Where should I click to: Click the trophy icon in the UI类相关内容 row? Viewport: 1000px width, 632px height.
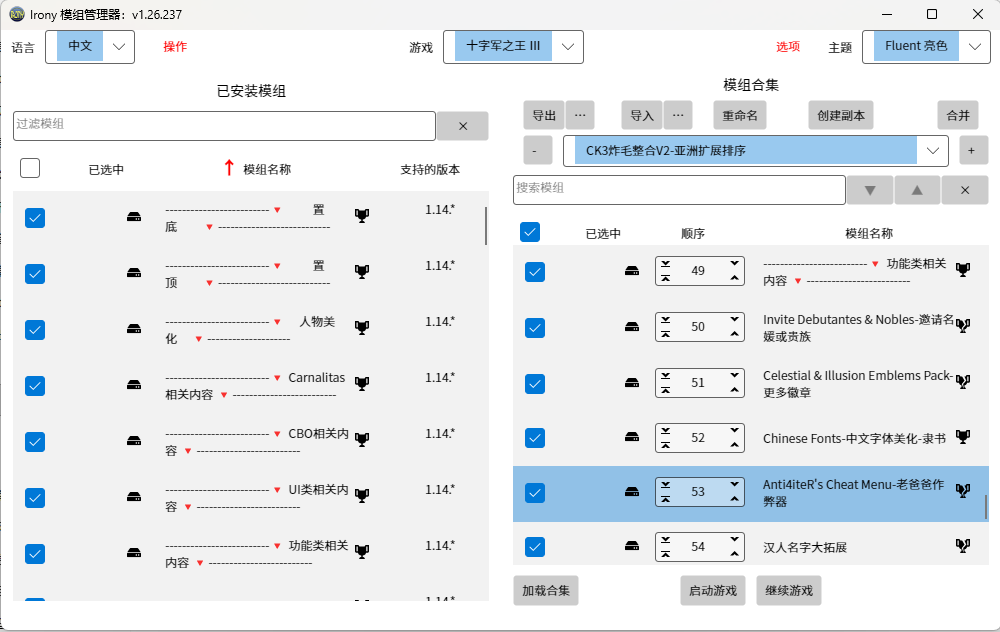pos(362,496)
